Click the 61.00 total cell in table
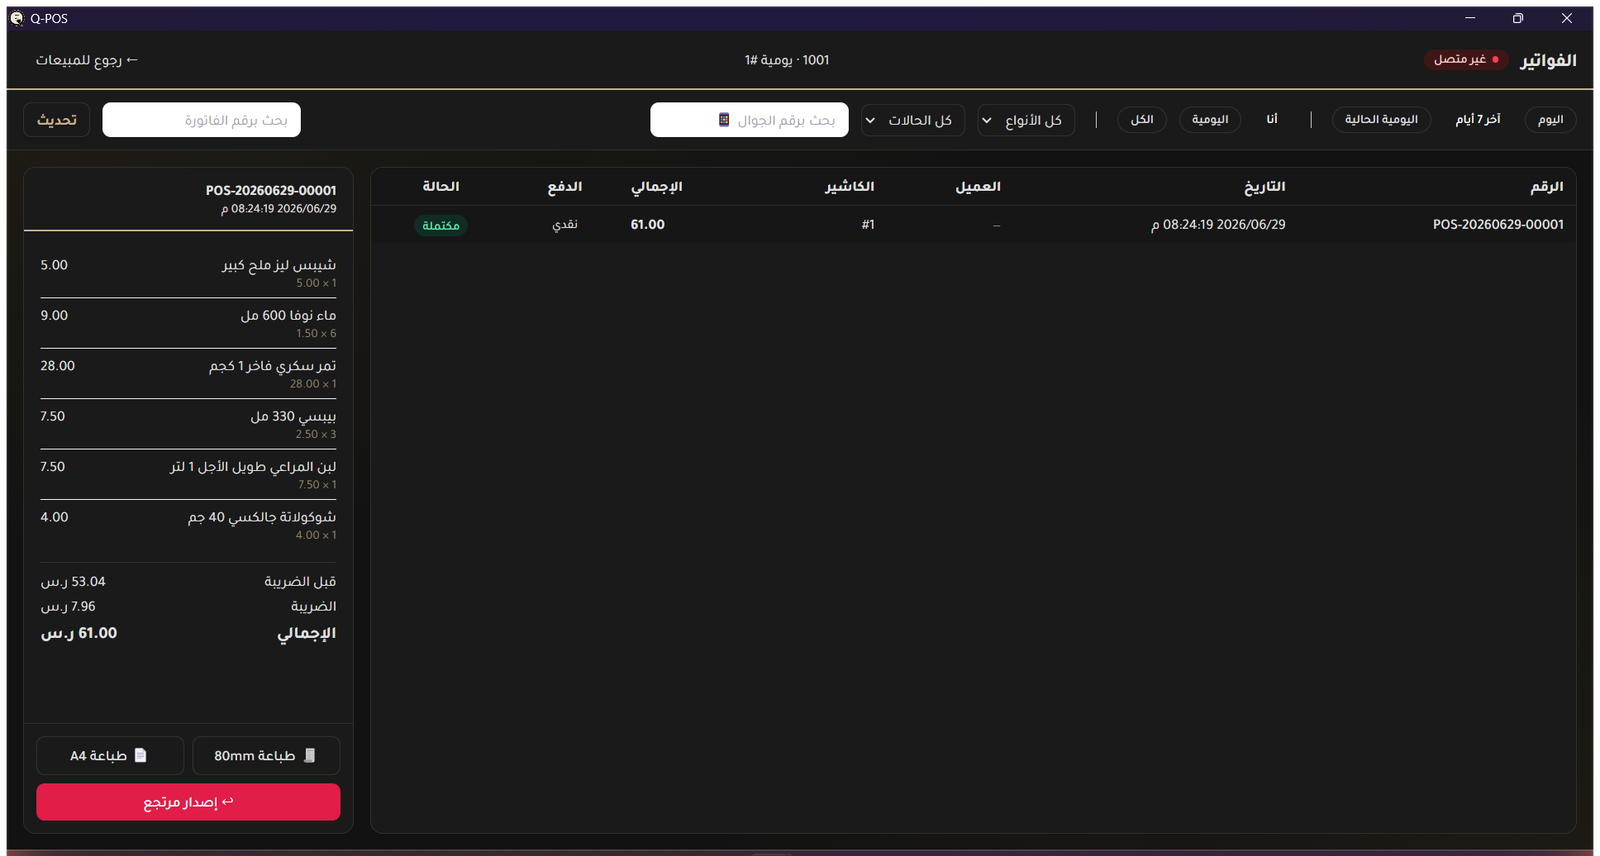The height and width of the screenshot is (856, 1600). 648,225
